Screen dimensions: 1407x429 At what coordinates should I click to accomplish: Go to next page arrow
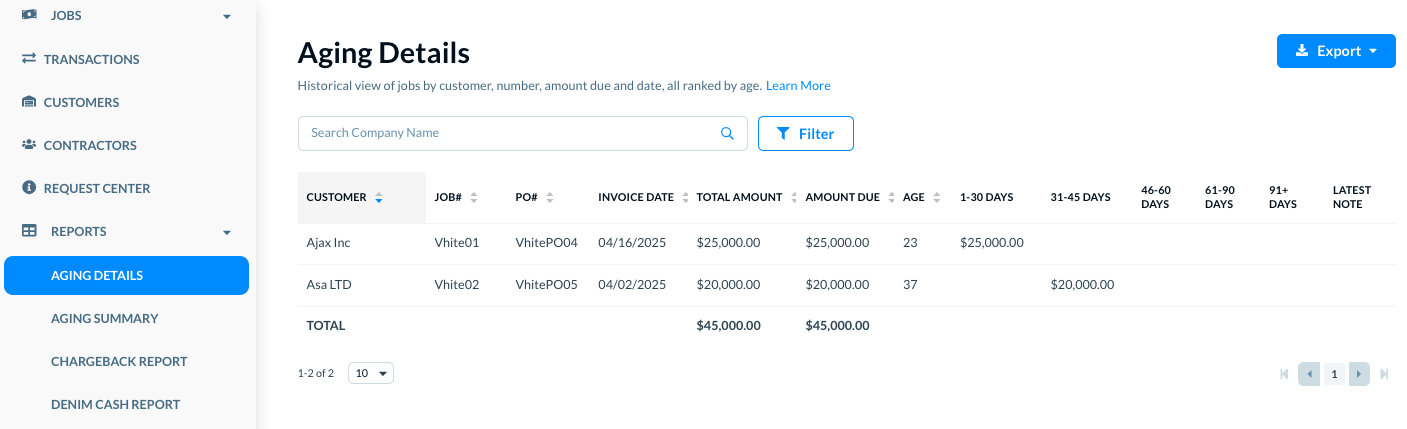(x=1358, y=374)
